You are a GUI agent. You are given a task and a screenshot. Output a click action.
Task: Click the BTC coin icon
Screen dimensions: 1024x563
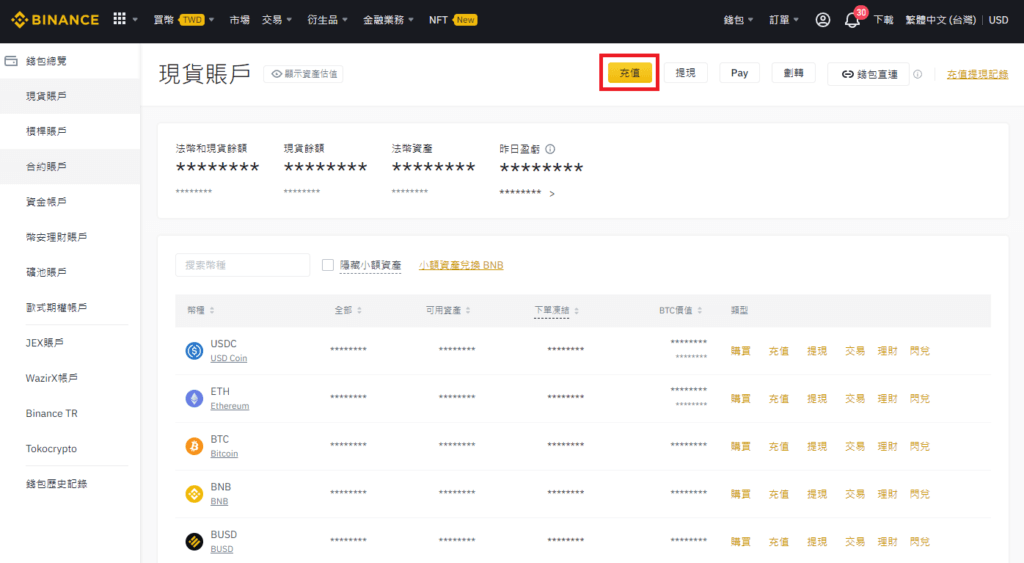coord(194,446)
